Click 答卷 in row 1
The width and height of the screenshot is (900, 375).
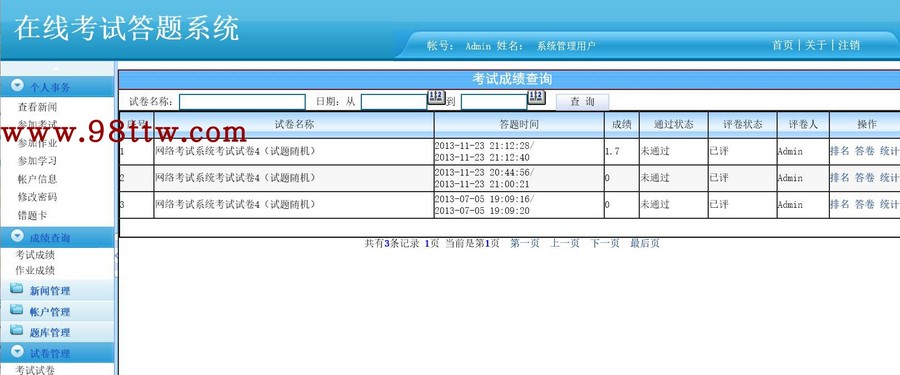[x=864, y=151]
